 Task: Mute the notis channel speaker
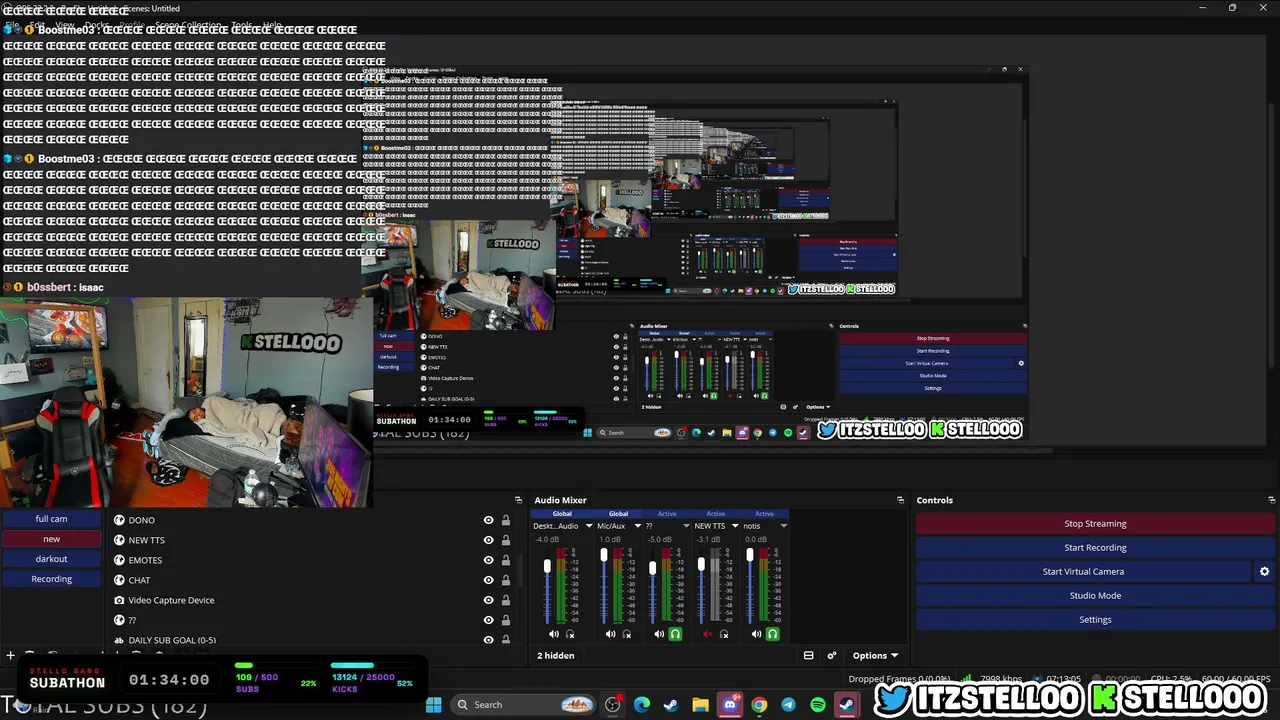click(x=756, y=634)
